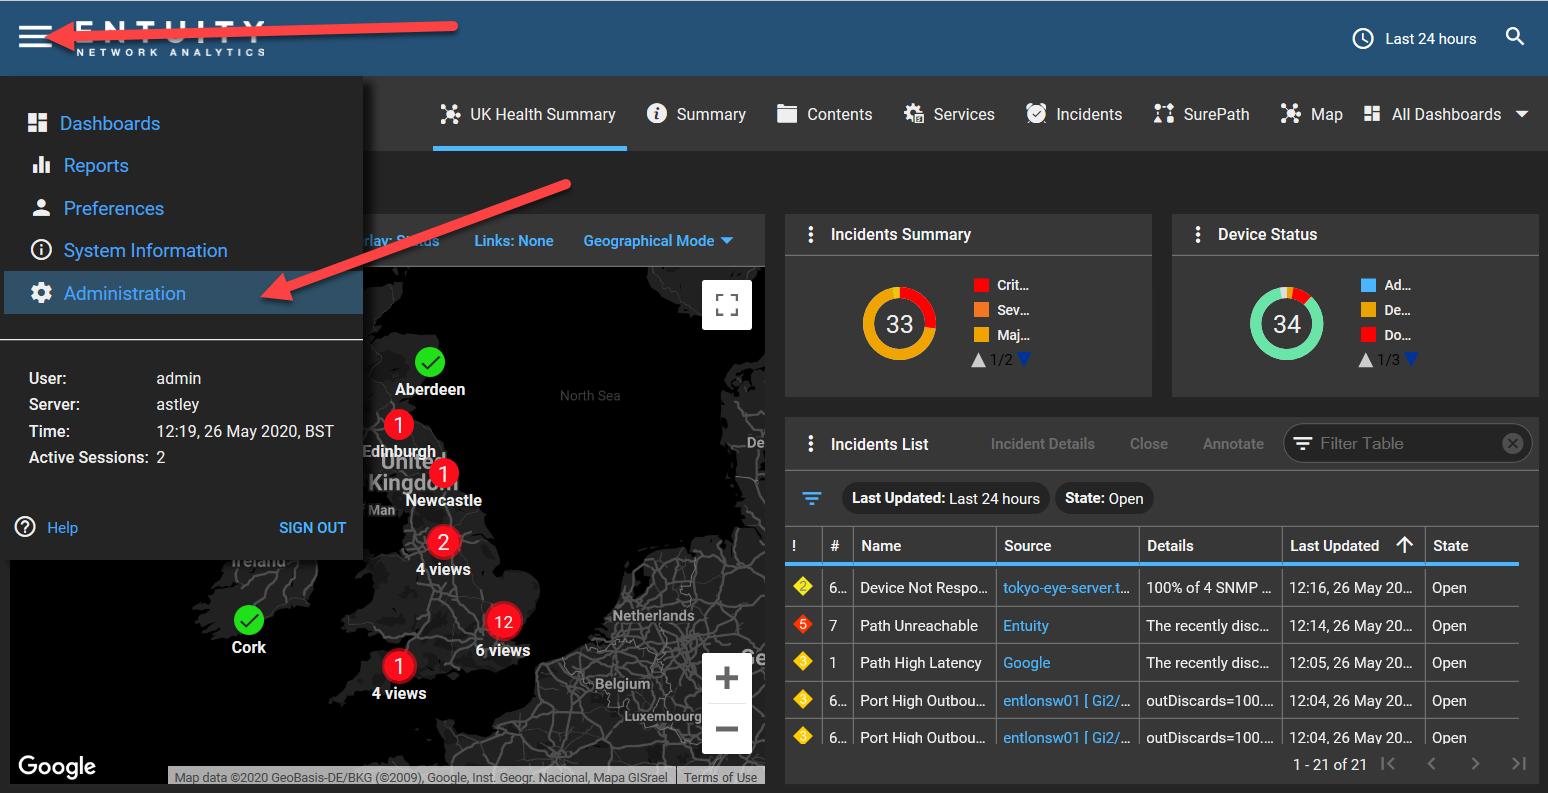The width and height of the screenshot is (1548, 793).
Task: Sort by Last Updated column
Action: [1353, 545]
